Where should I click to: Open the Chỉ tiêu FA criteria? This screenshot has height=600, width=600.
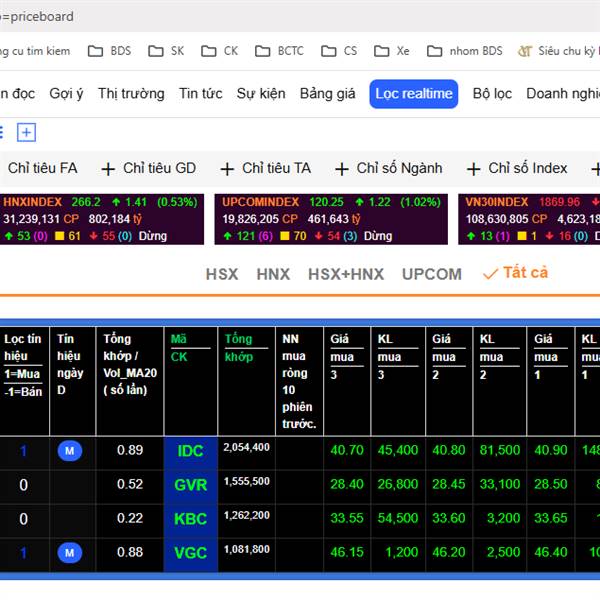point(42,168)
